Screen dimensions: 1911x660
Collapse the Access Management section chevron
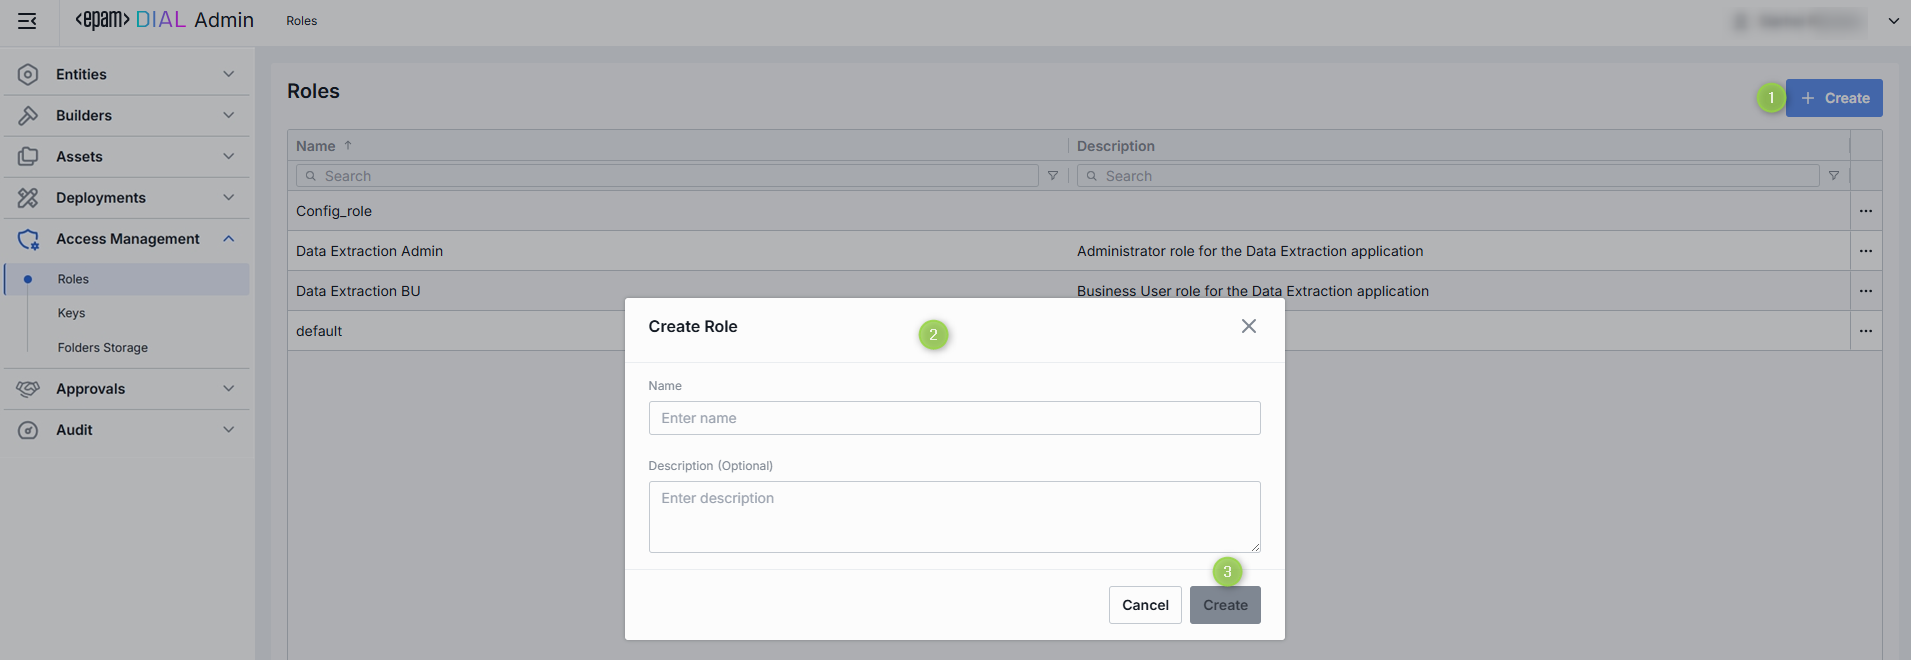229,239
